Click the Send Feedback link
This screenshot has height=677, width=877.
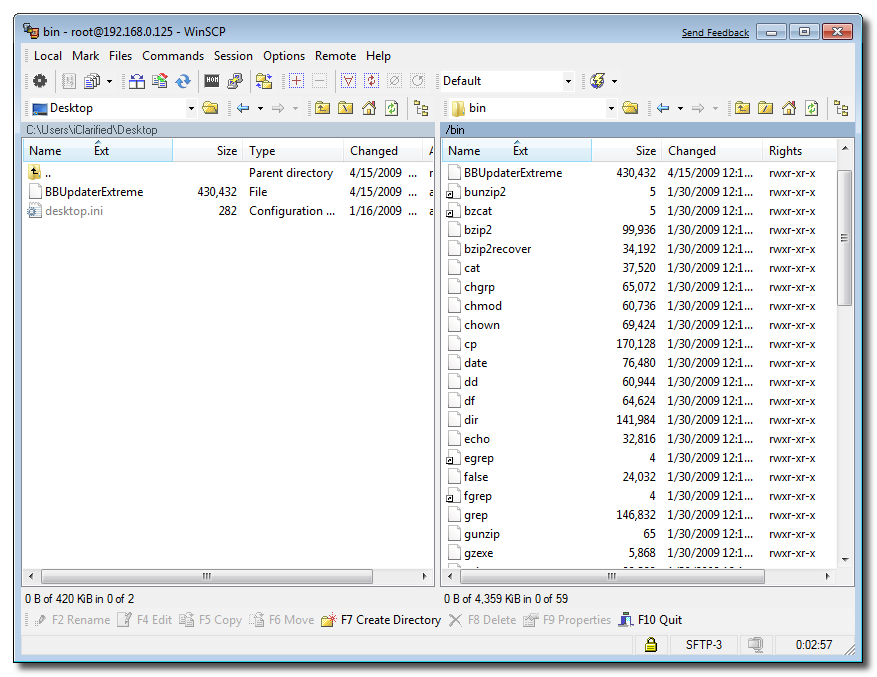(714, 33)
